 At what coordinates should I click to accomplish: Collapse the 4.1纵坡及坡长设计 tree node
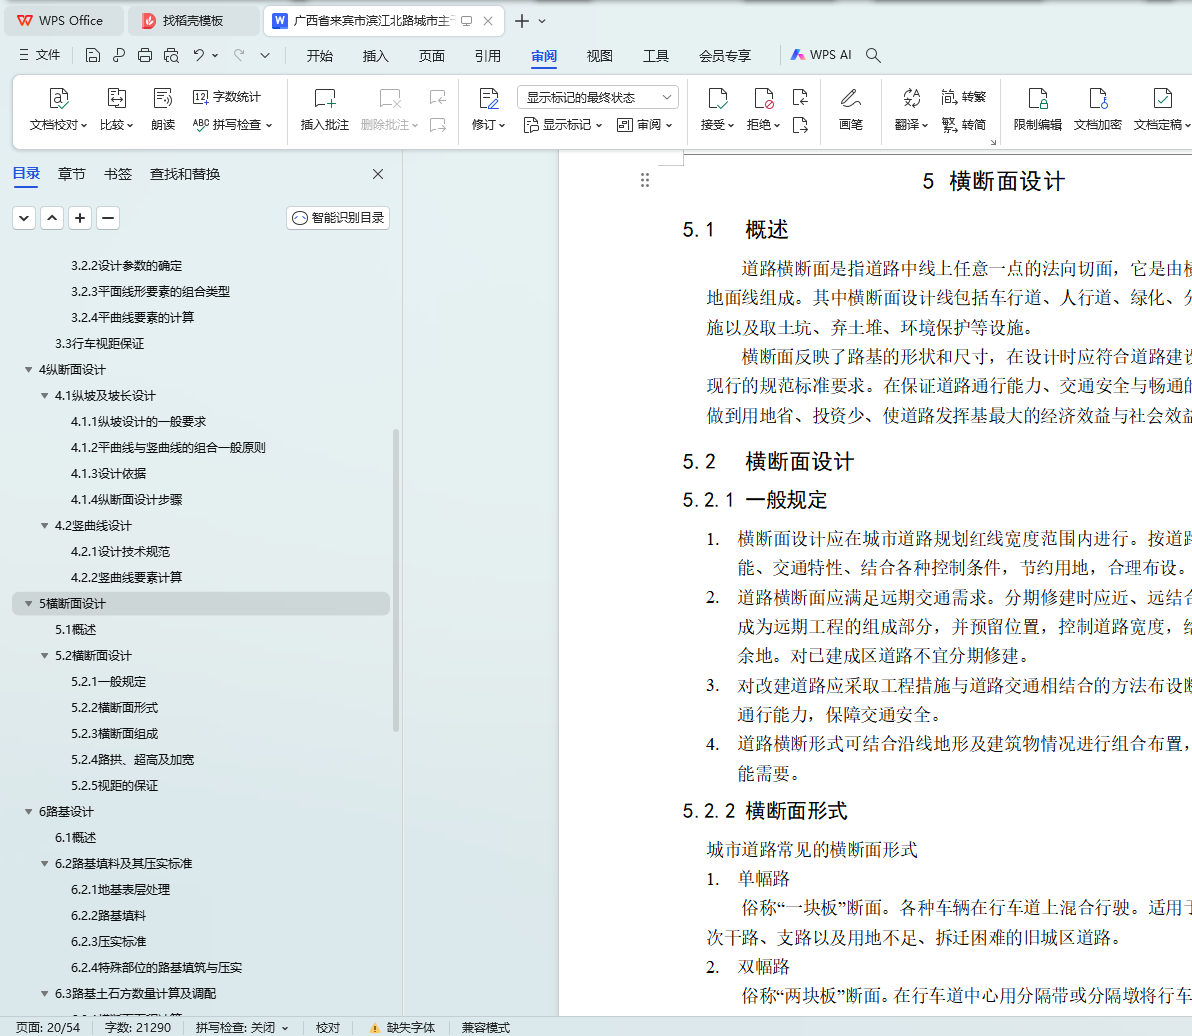pos(45,395)
